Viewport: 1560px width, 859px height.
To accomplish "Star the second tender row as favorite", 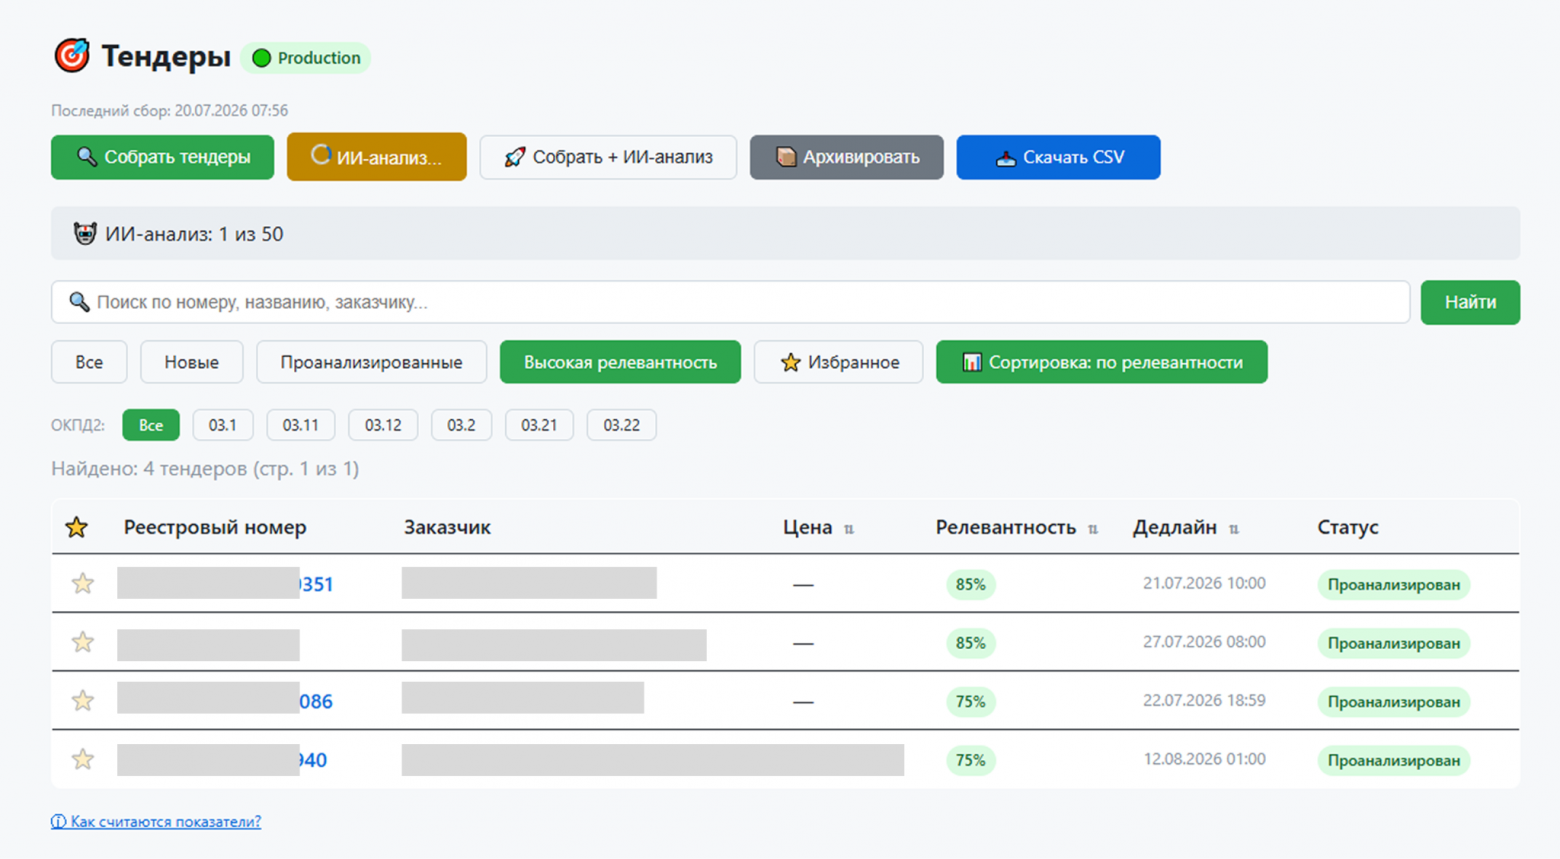I will 83,642.
